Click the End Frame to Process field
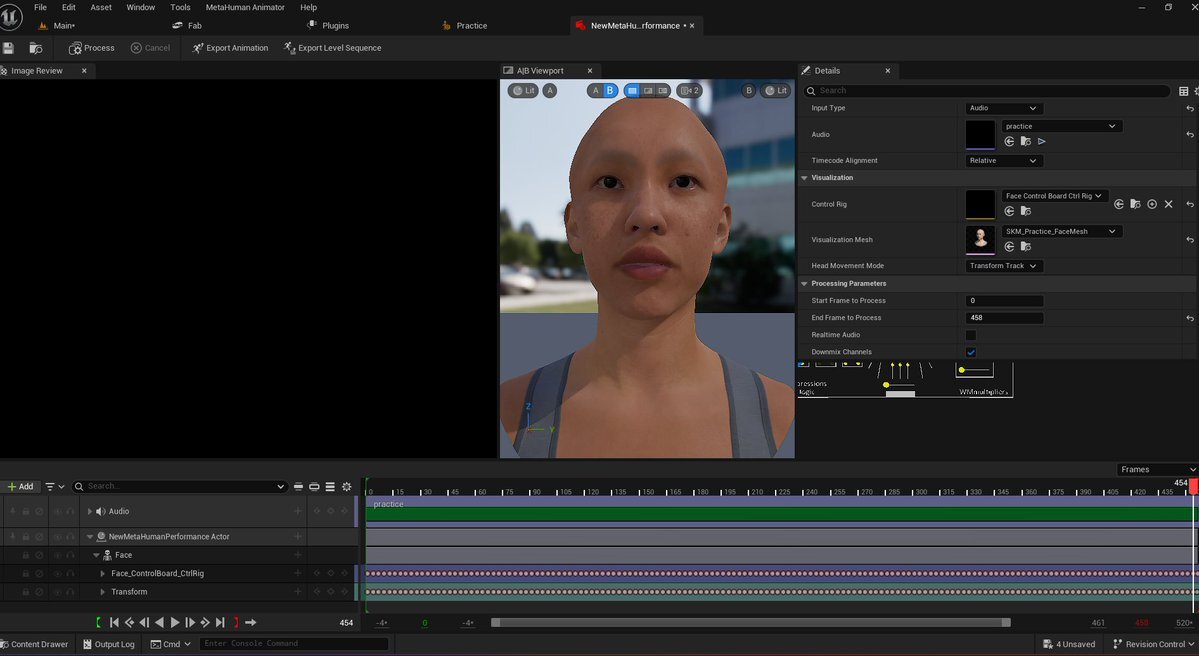Viewport: 1199px width, 656px height. coord(1004,318)
